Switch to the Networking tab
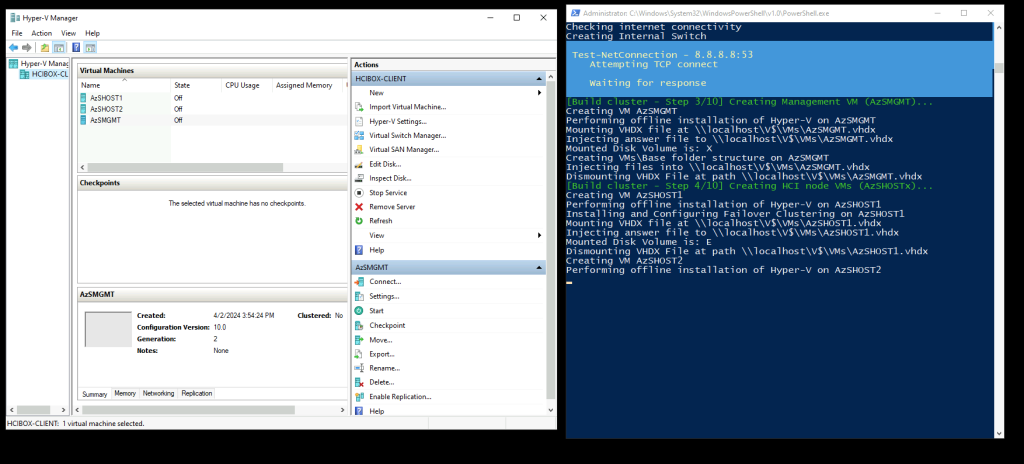Screen dimensions: 1024x464 (159, 393)
